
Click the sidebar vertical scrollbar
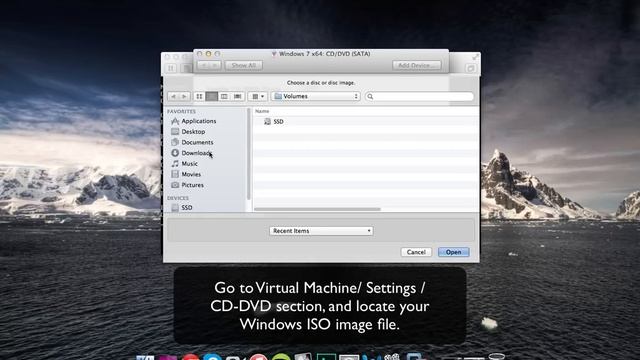(248, 154)
